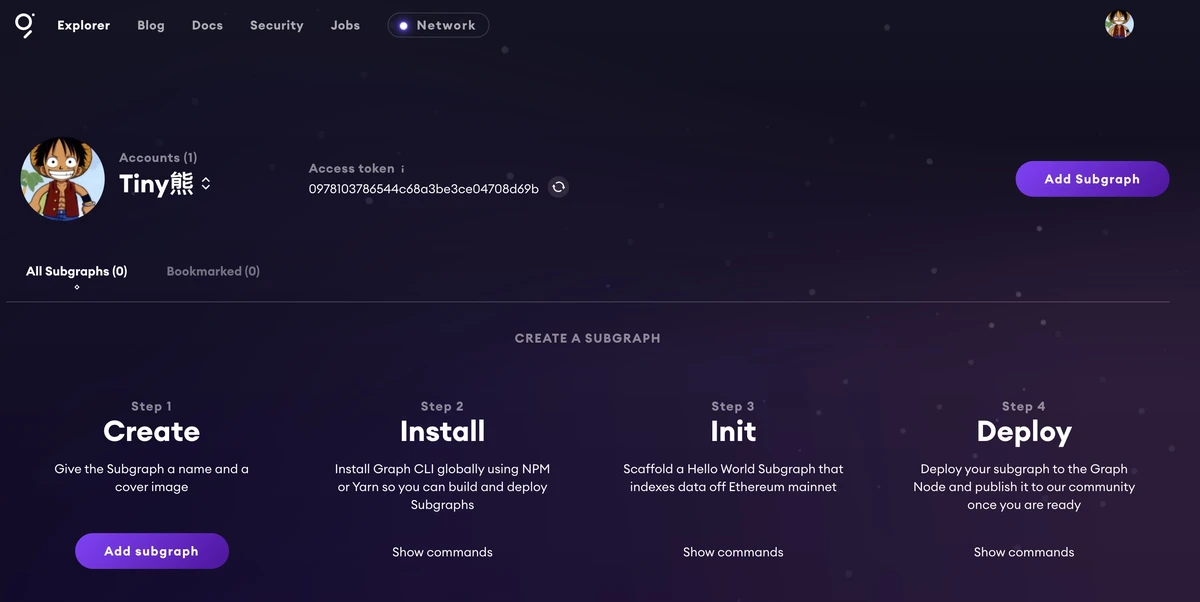The image size is (1200, 602).
Task: Open the Docs link in navigation
Action: [x=207, y=25]
